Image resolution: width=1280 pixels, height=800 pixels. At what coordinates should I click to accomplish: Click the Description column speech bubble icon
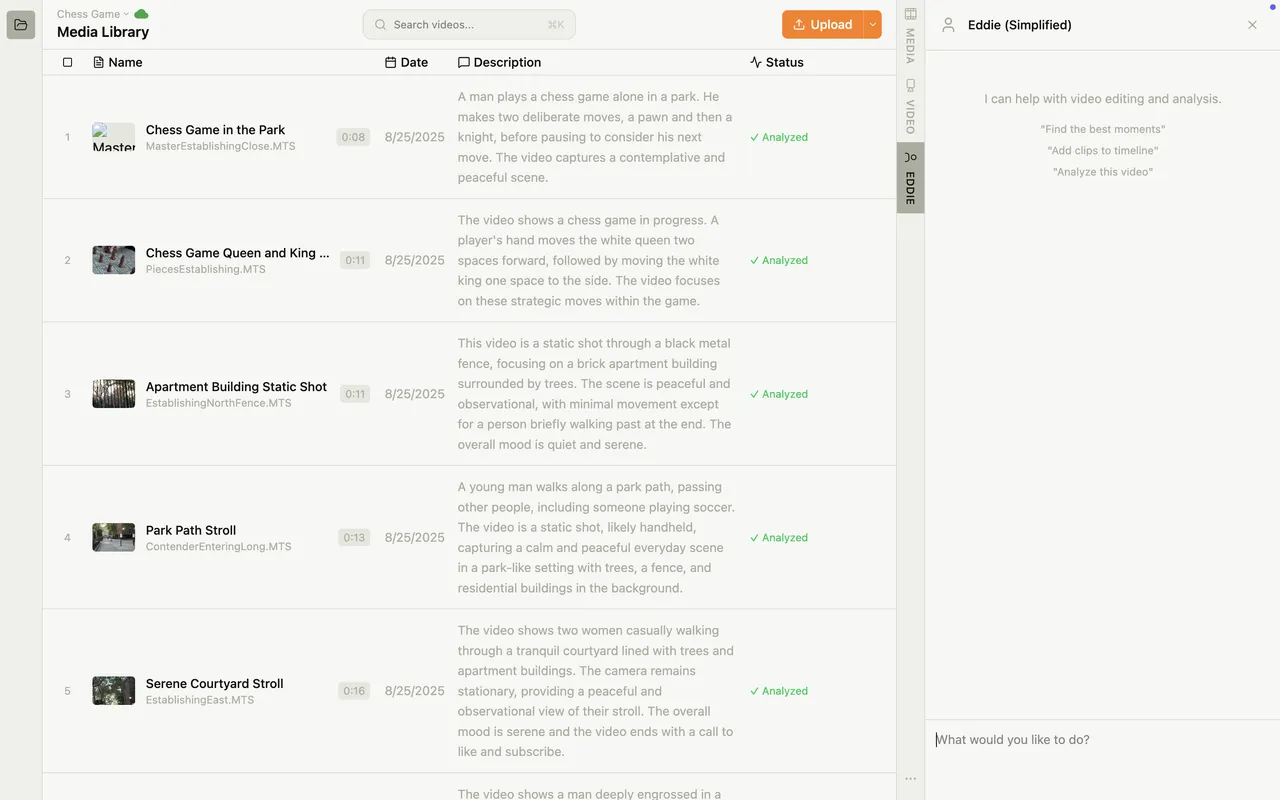(x=463, y=62)
